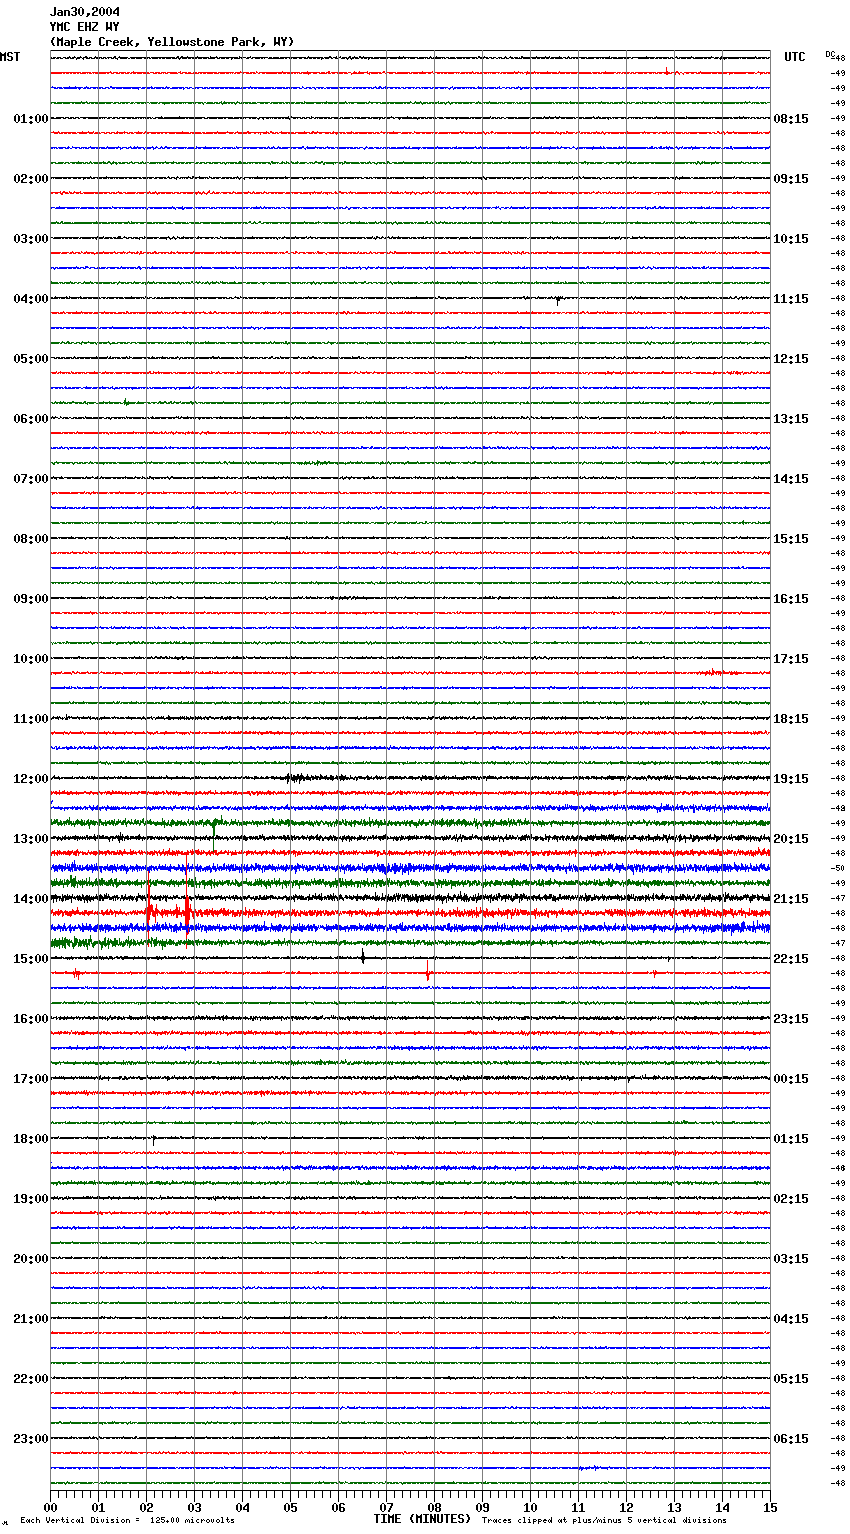Click the '10' minute tick label
The image size is (850, 1534).
tap(531, 1508)
